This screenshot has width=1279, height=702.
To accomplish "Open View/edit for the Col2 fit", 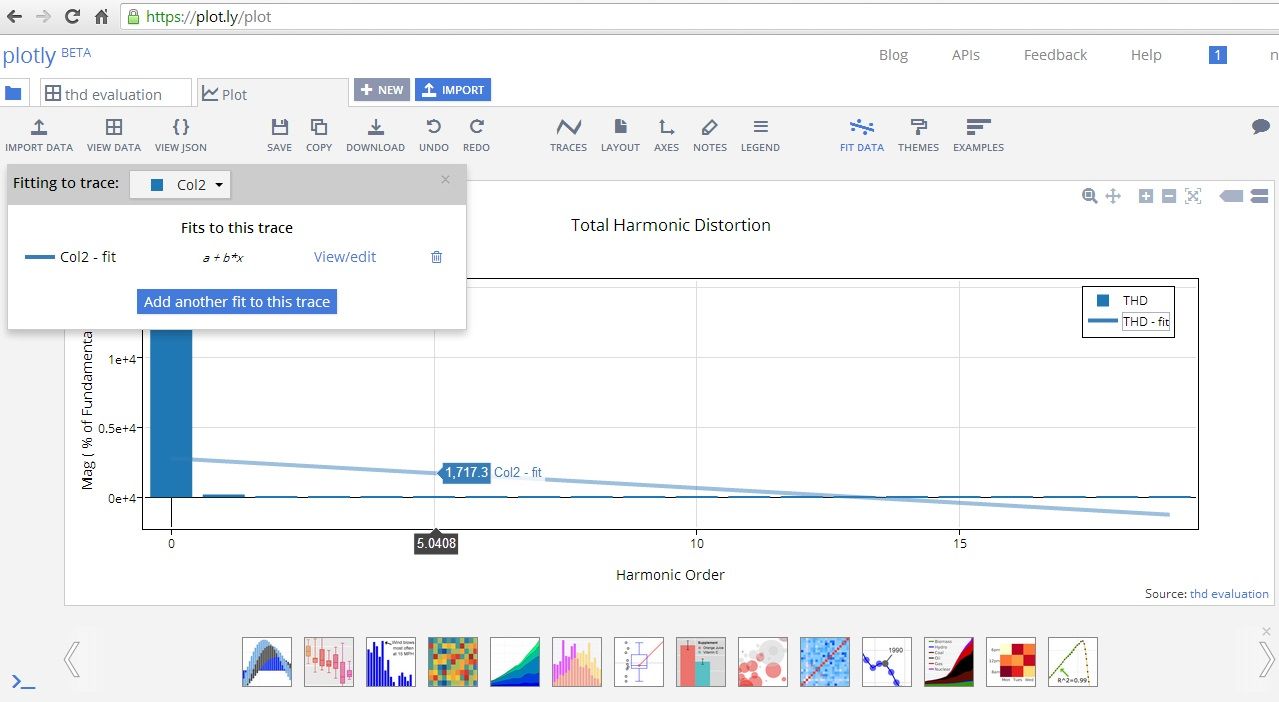I will tap(344, 257).
